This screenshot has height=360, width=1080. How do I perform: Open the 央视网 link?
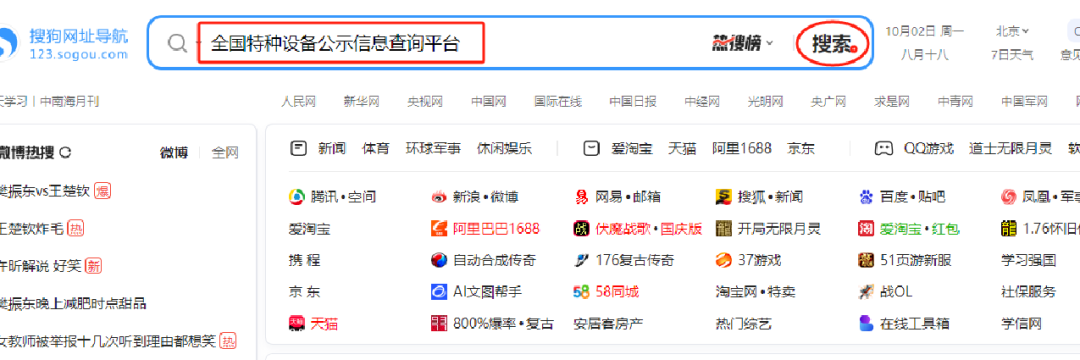pos(425,102)
